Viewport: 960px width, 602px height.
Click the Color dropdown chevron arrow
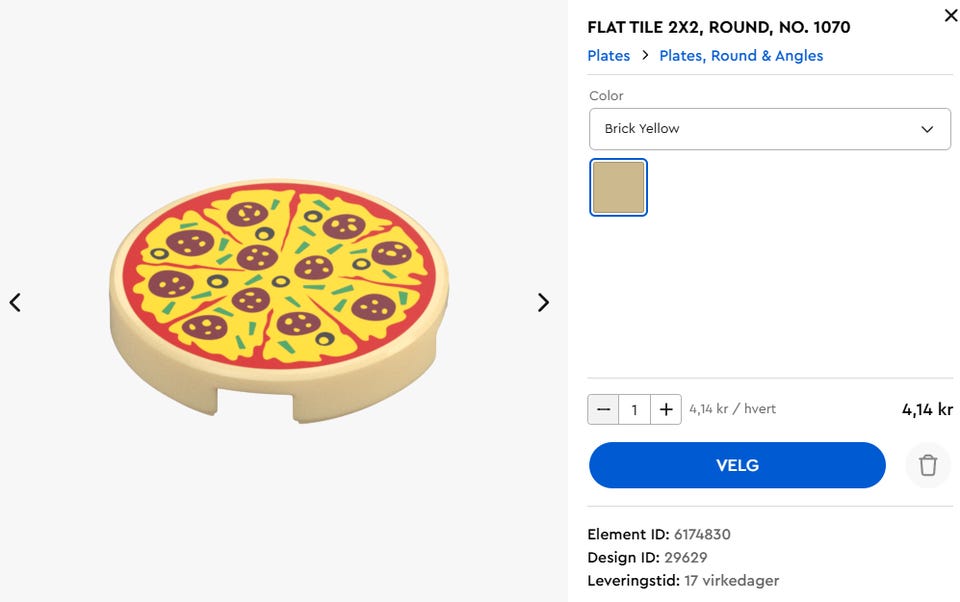927,129
